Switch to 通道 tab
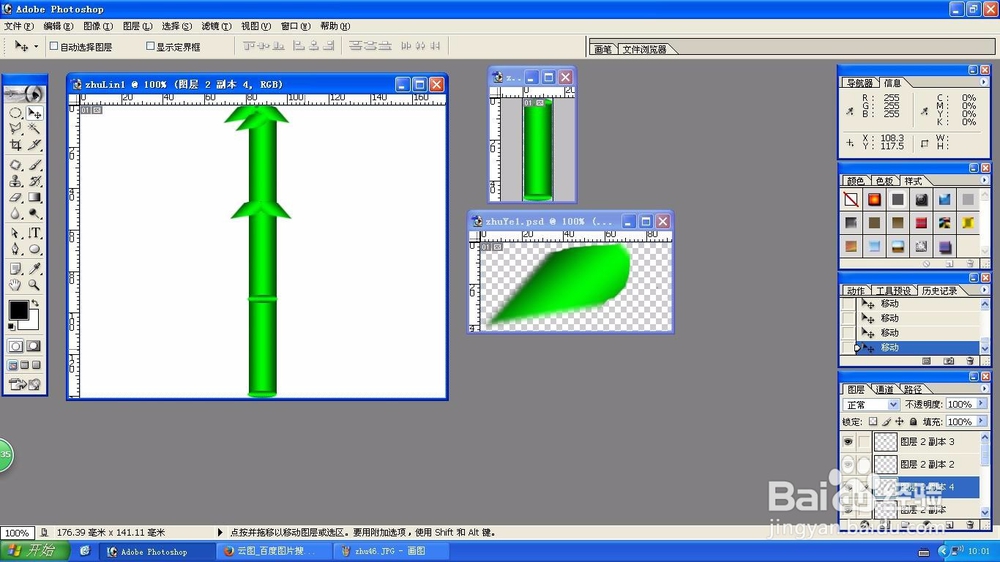This screenshot has width=1000, height=562. 885,389
